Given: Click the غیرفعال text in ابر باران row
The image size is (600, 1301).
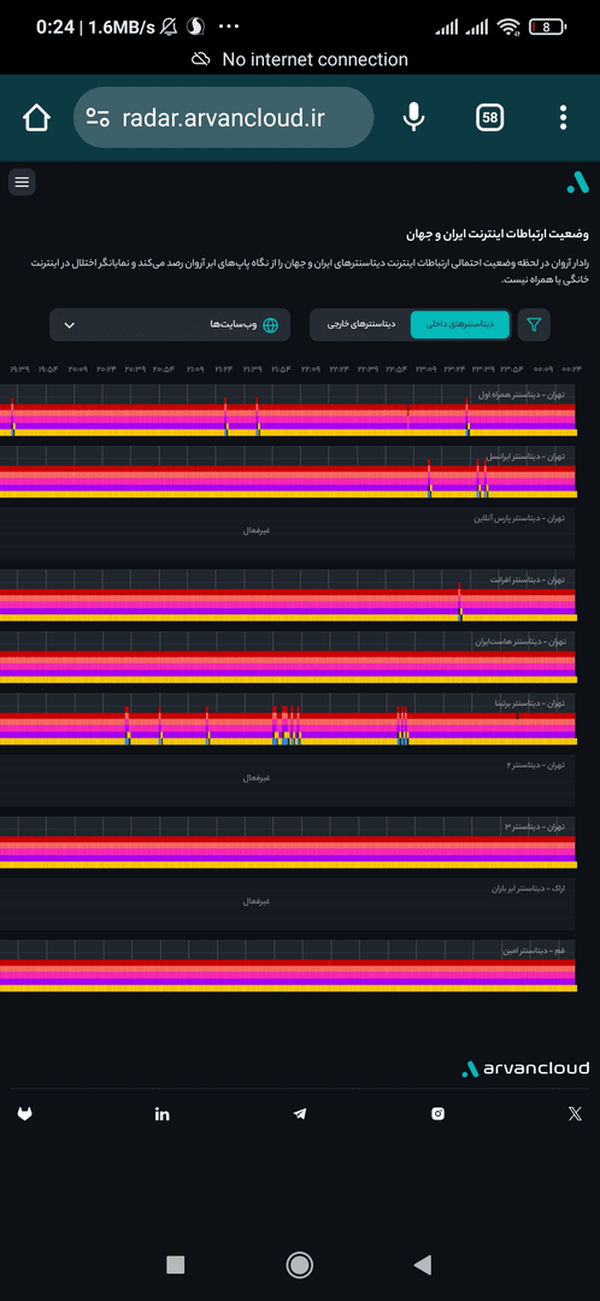Looking at the screenshot, I should 257,901.
